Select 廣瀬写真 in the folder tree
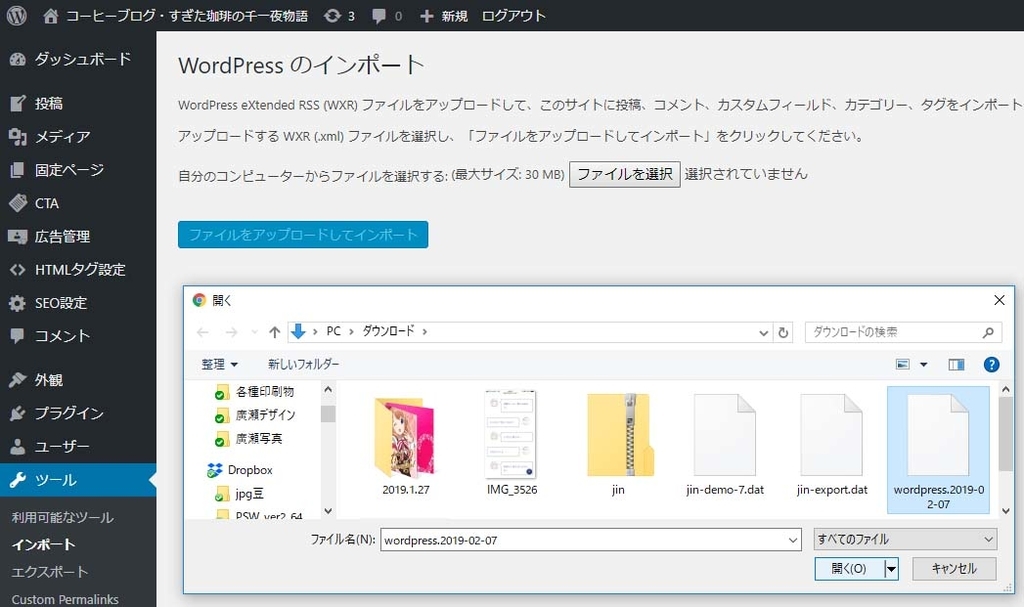This screenshot has height=607, width=1024. [248, 439]
